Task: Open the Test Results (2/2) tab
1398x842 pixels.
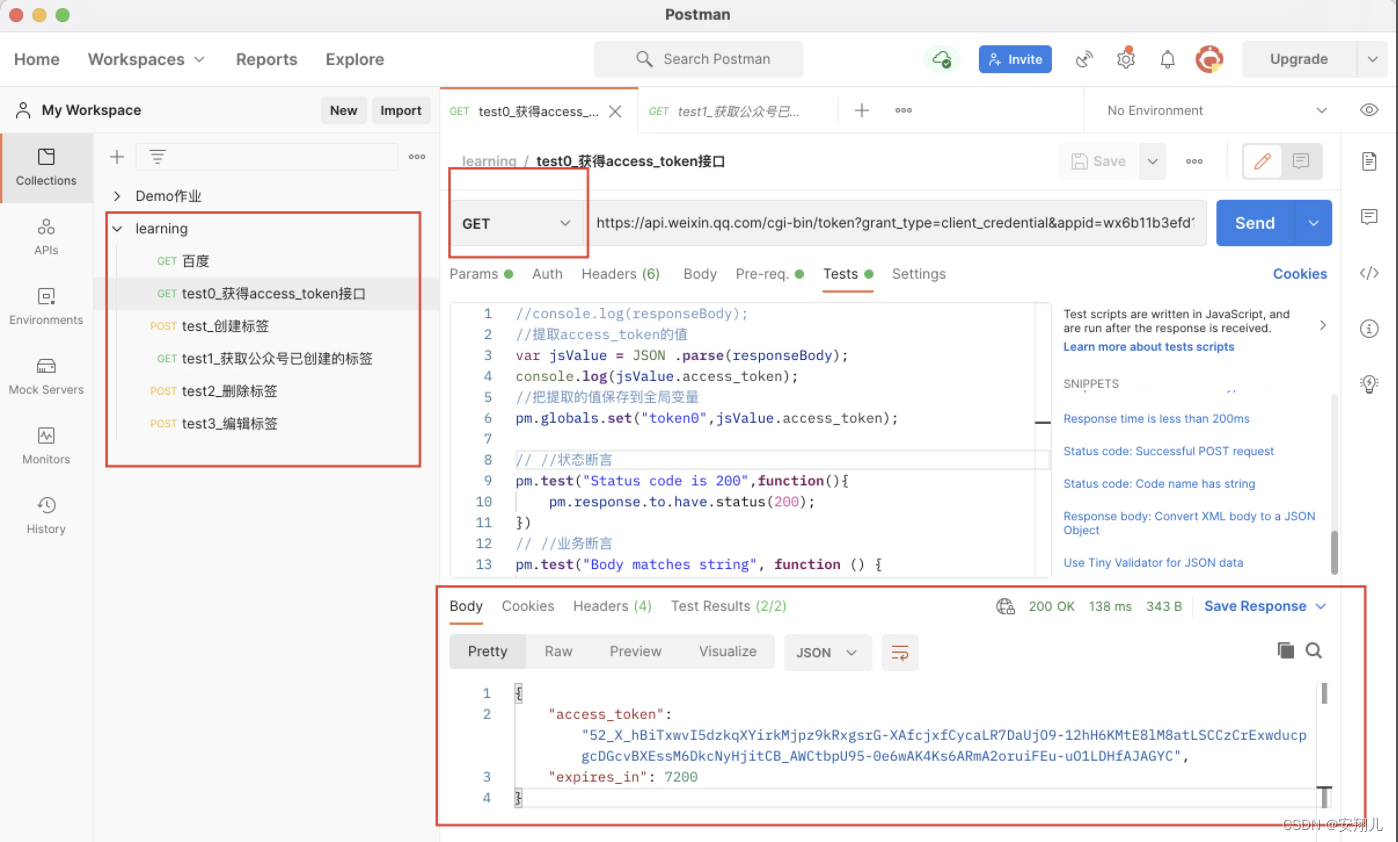Action: point(728,606)
